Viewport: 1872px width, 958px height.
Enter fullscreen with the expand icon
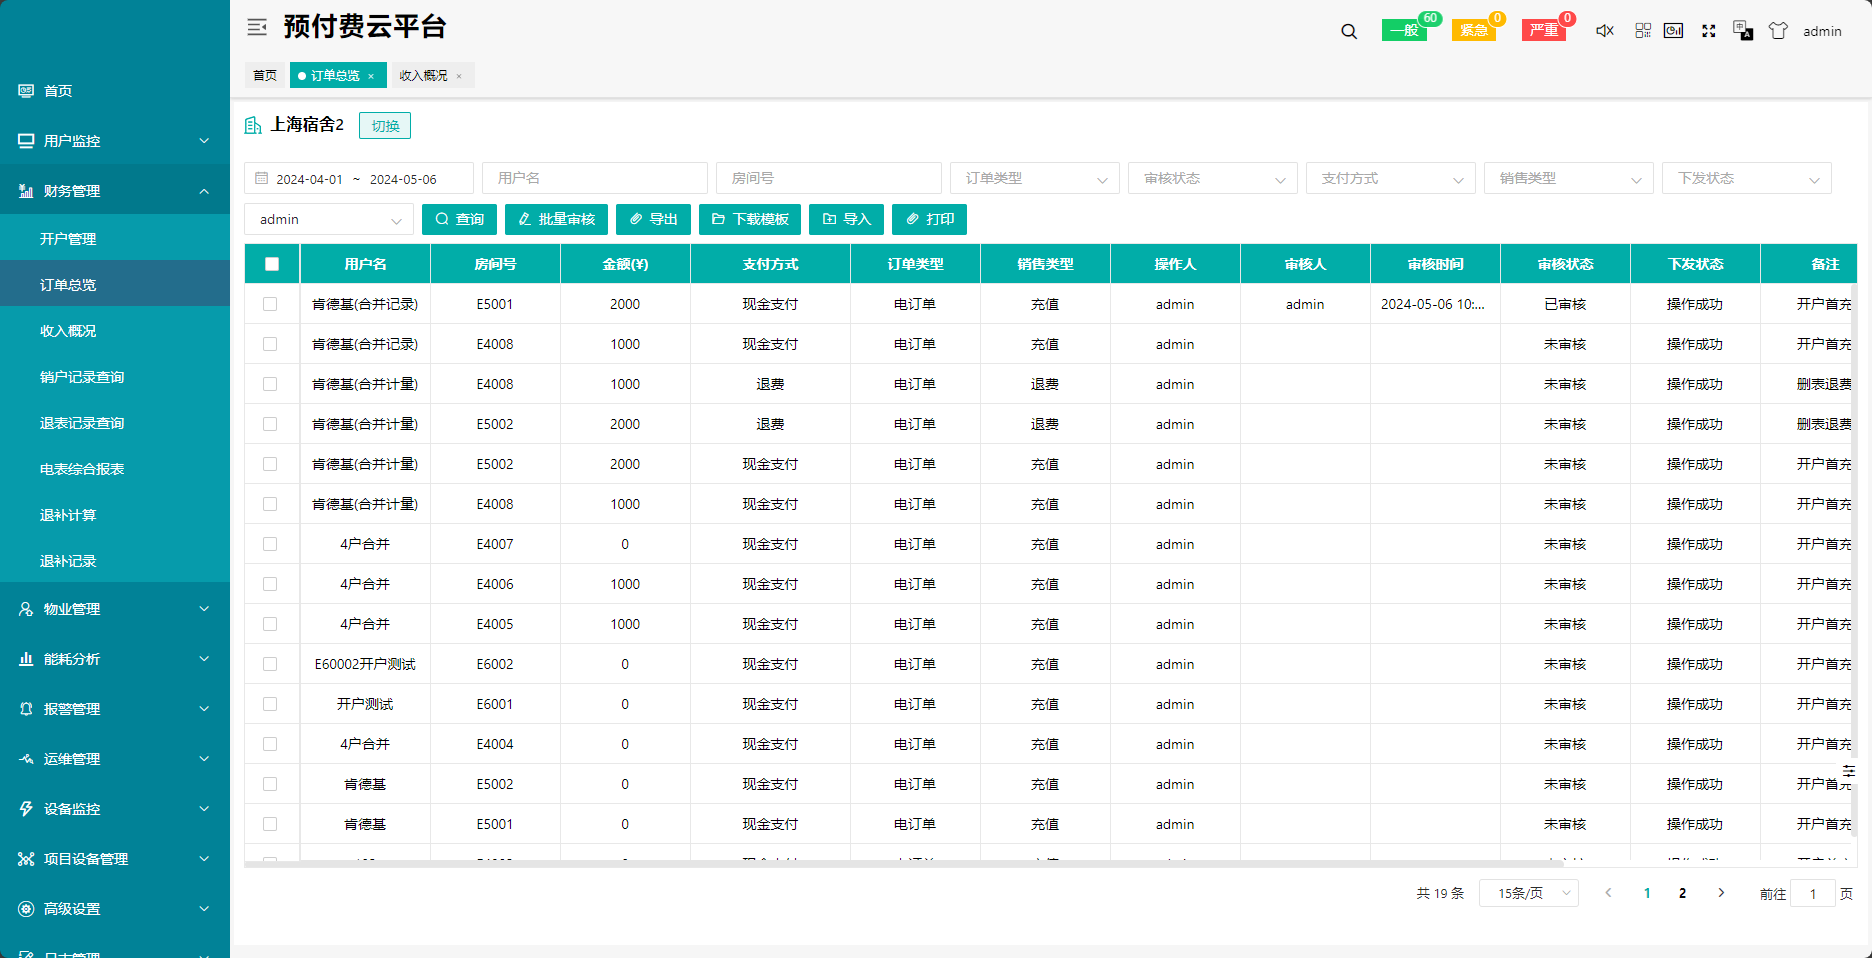point(1709,31)
